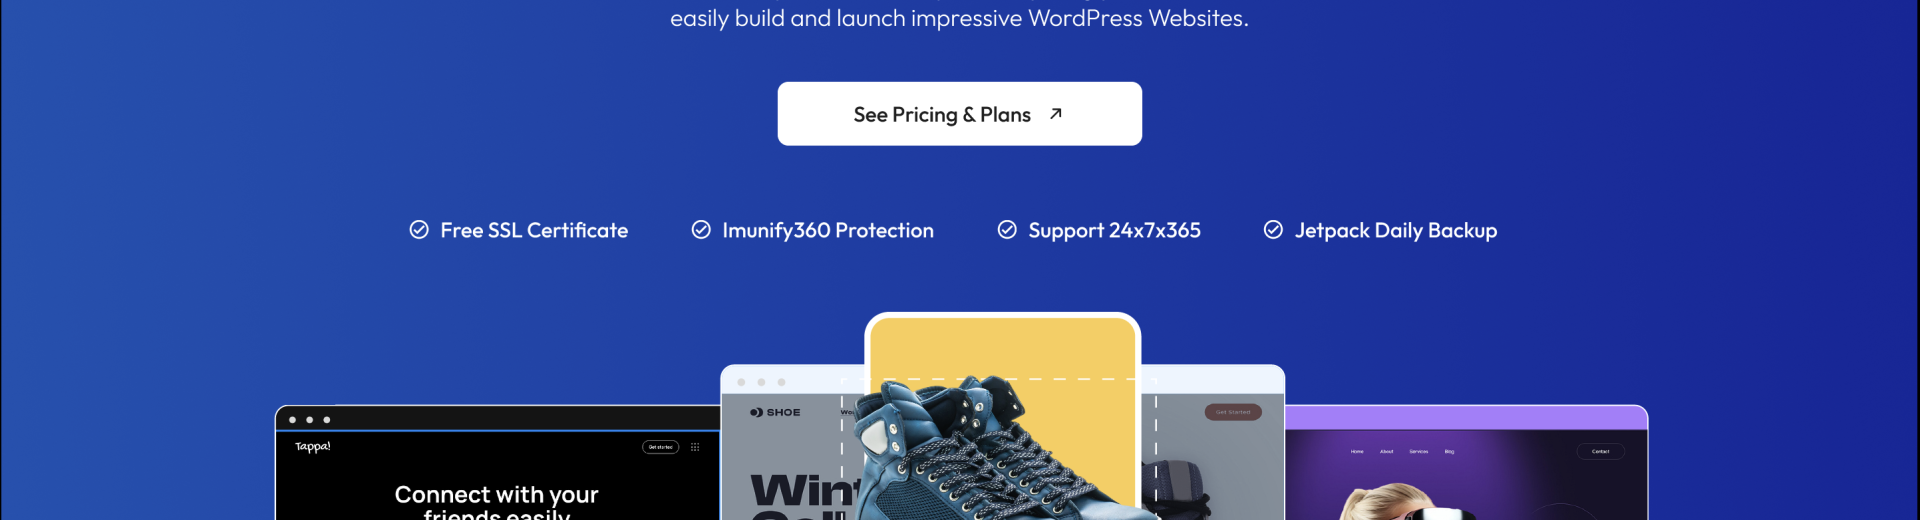Select Home in the purple mockup nav
Viewport: 1920px width, 520px height.
pos(1357,452)
